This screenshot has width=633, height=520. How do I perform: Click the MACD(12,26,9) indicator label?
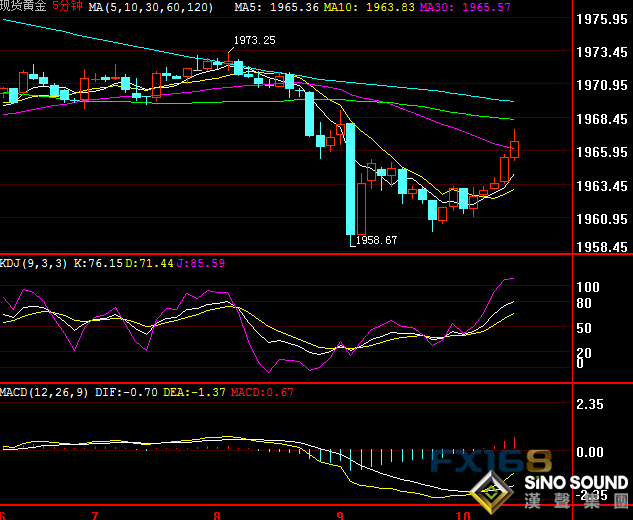43,391
